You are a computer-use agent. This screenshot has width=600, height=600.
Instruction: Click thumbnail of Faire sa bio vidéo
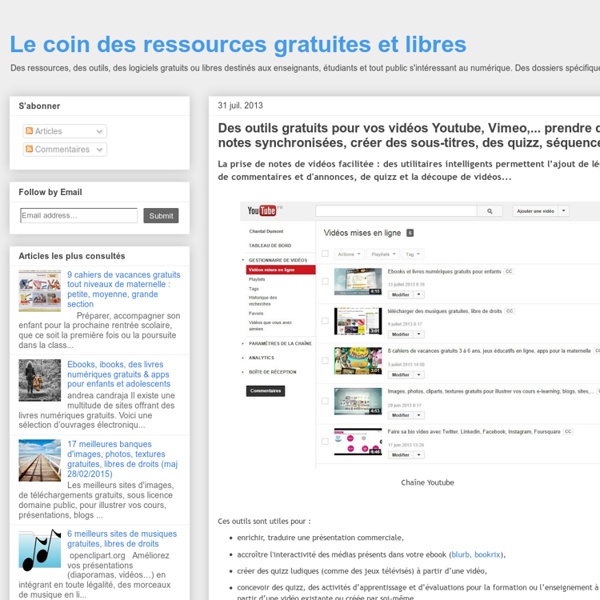click(358, 441)
